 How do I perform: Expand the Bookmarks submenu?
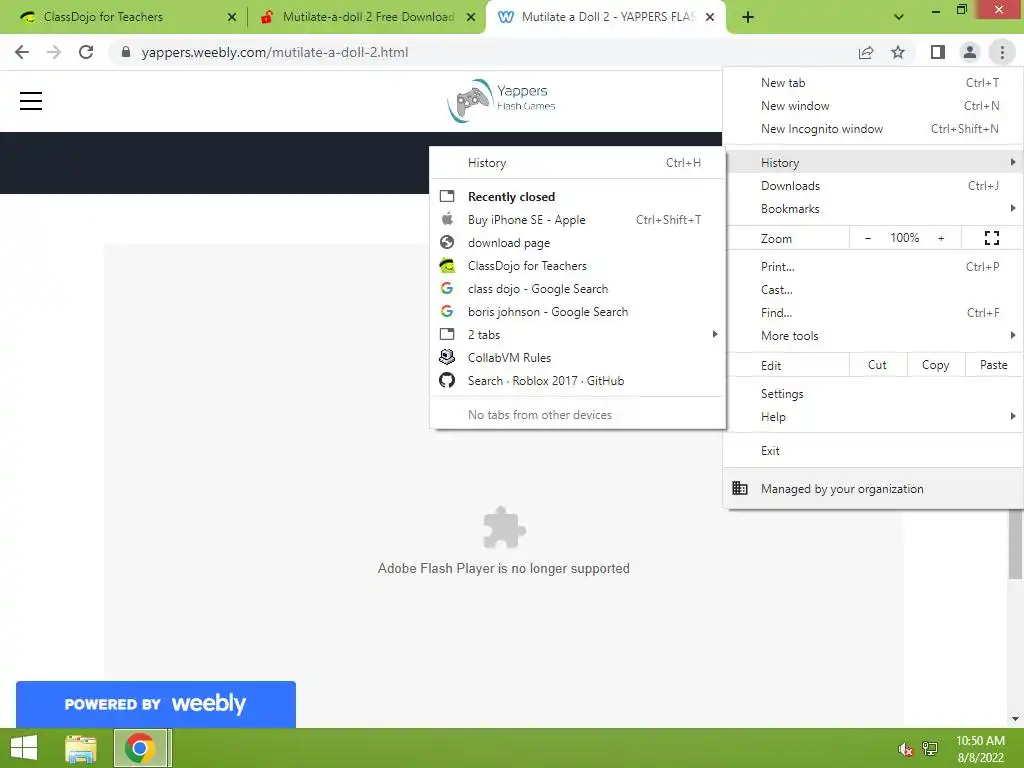coord(873,208)
